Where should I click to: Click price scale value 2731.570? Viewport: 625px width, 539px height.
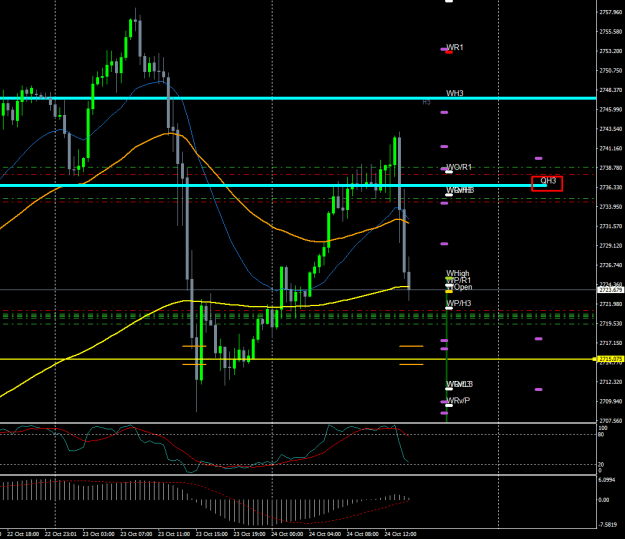(x=611, y=226)
